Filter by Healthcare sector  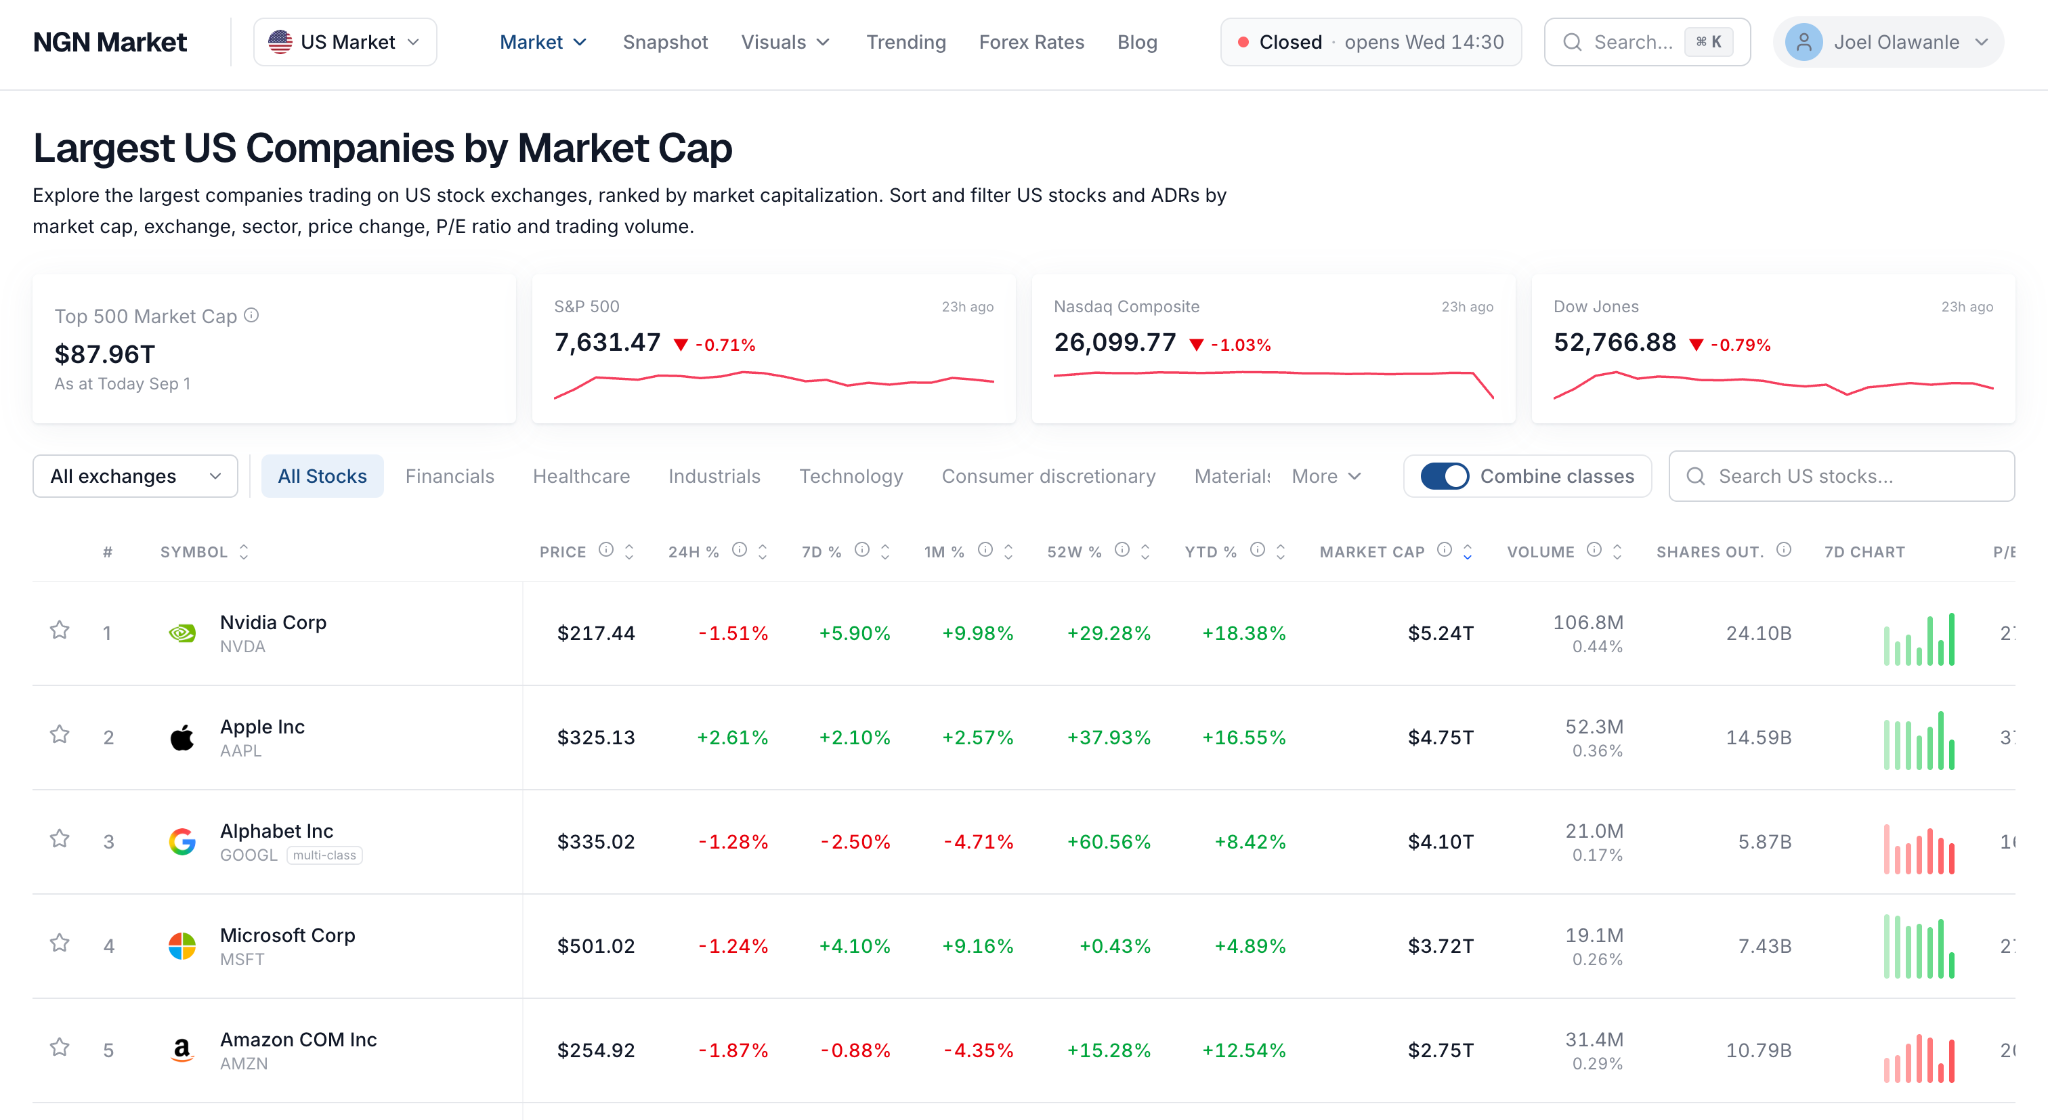[581, 476]
